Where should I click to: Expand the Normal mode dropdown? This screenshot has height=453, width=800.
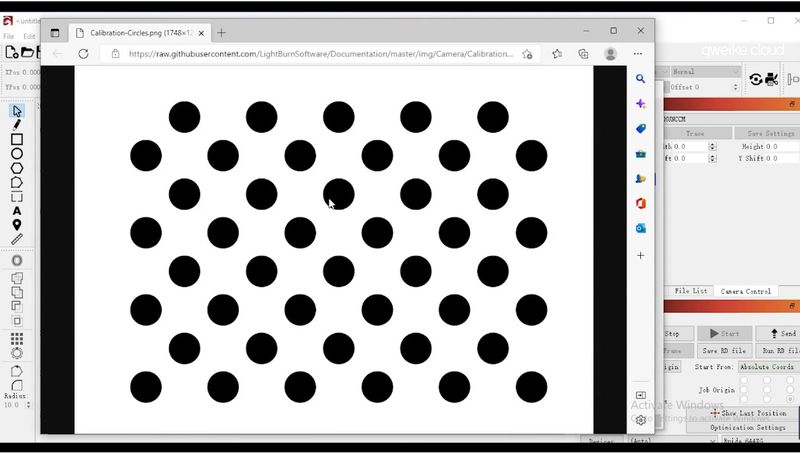pyautogui.click(x=704, y=72)
